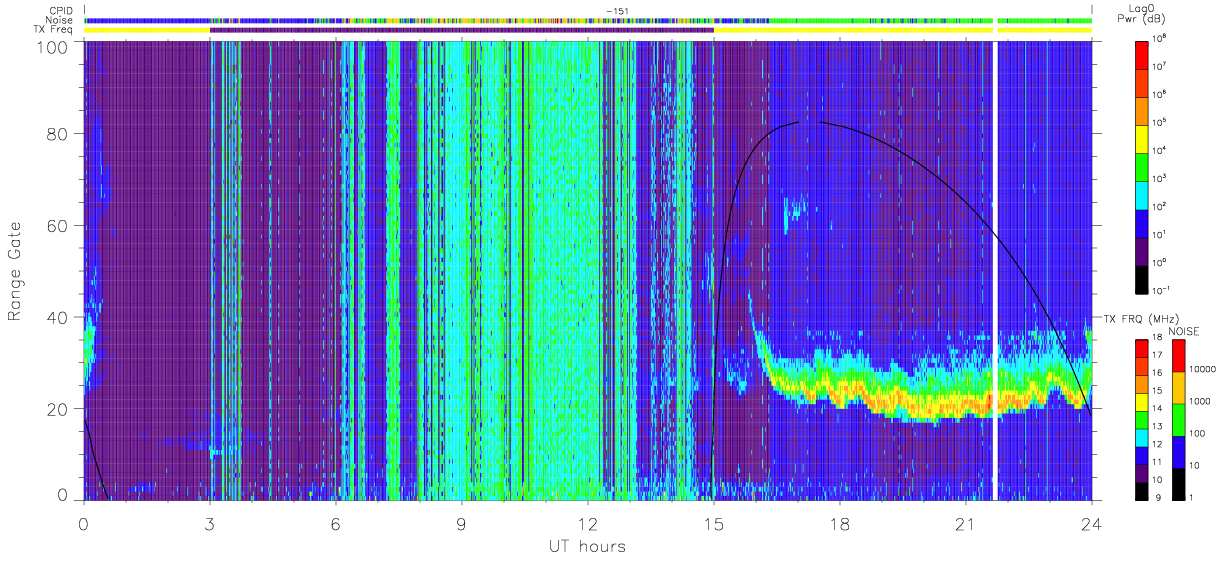Select the yellow segment of TX FRQ colorbar
The height and width of the screenshot is (567, 1228).
click(x=1140, y=402)
